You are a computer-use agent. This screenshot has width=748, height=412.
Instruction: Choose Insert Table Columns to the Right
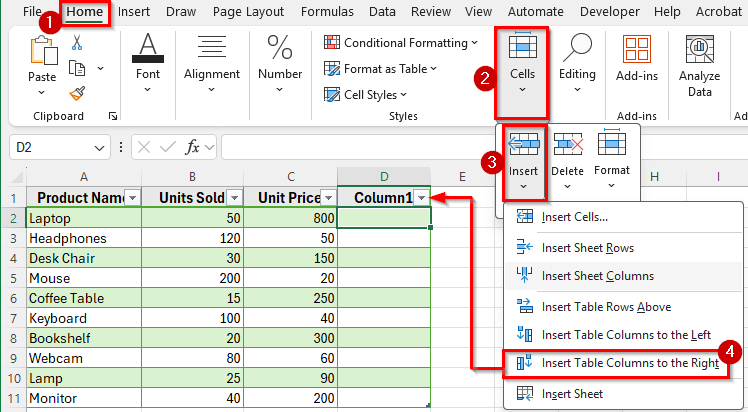tap(629, 363)
